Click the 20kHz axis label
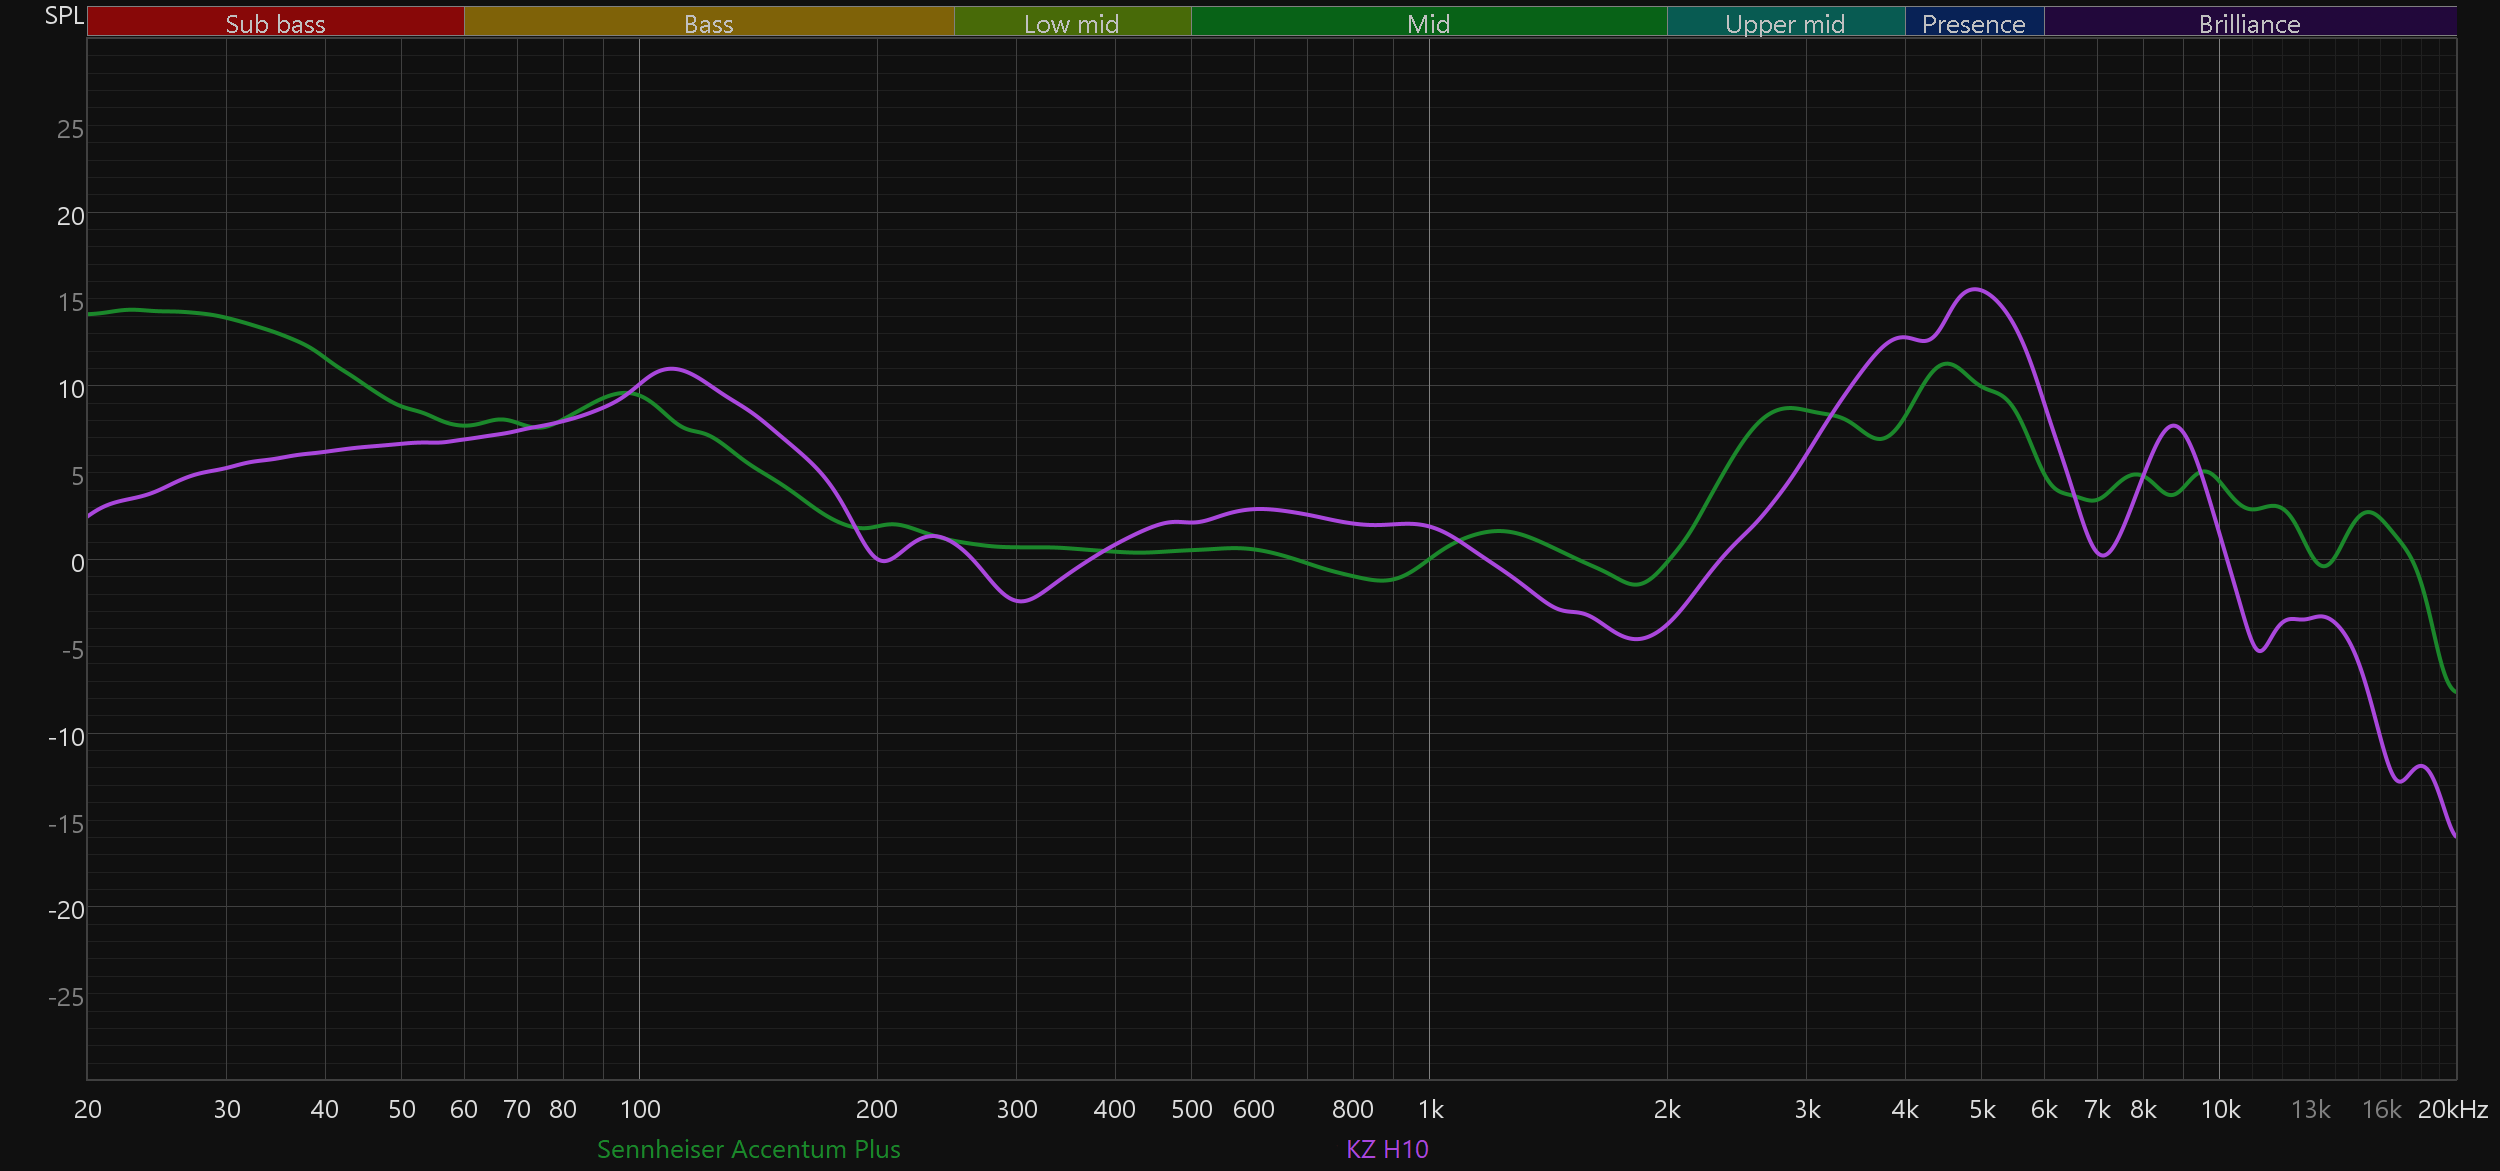This screenshot has width=2500, height=1171. (x=2452, y=1109)
